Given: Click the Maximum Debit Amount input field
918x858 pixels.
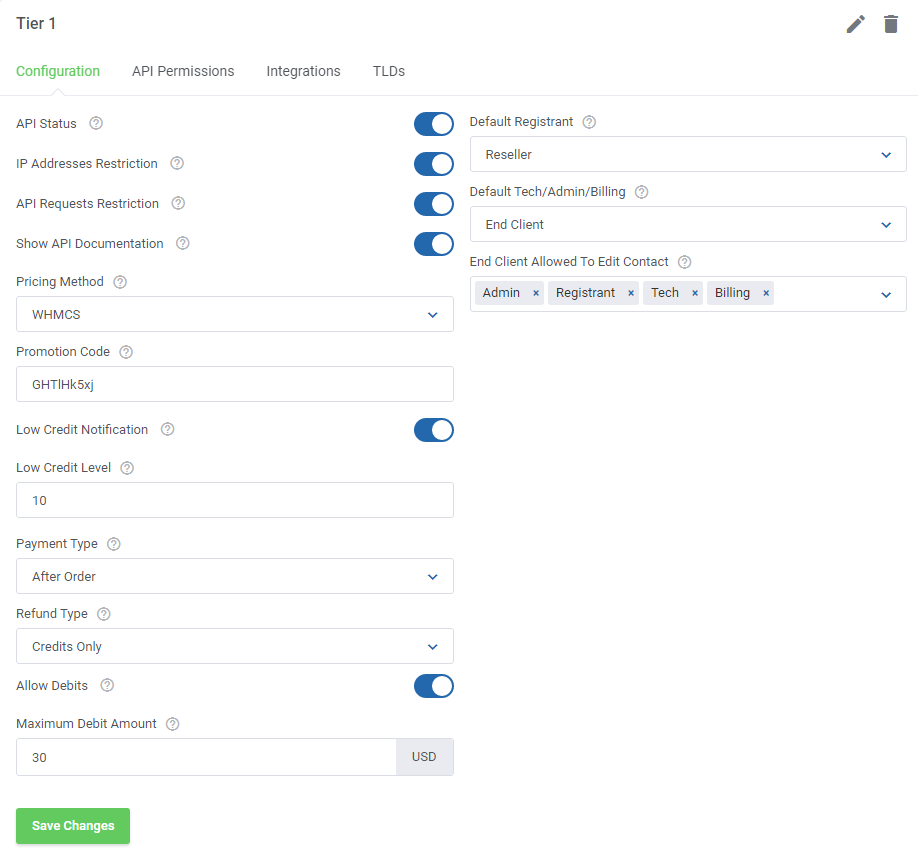Looking at the screenshot, I should pos(206,757).
